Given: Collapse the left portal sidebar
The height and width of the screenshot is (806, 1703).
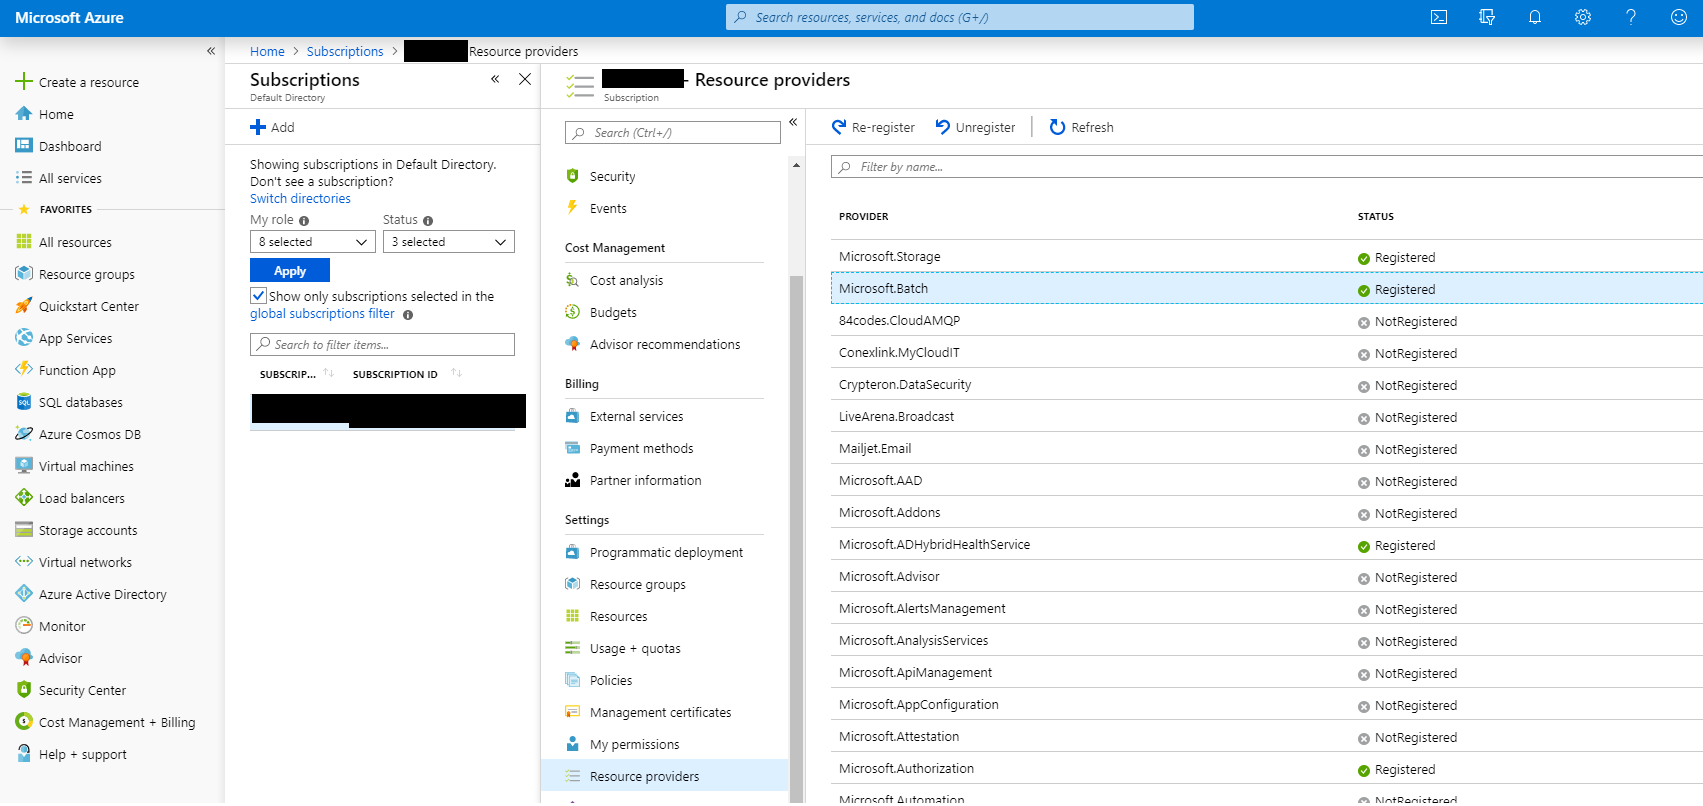Looking at the screenshot, I should 211,51.
